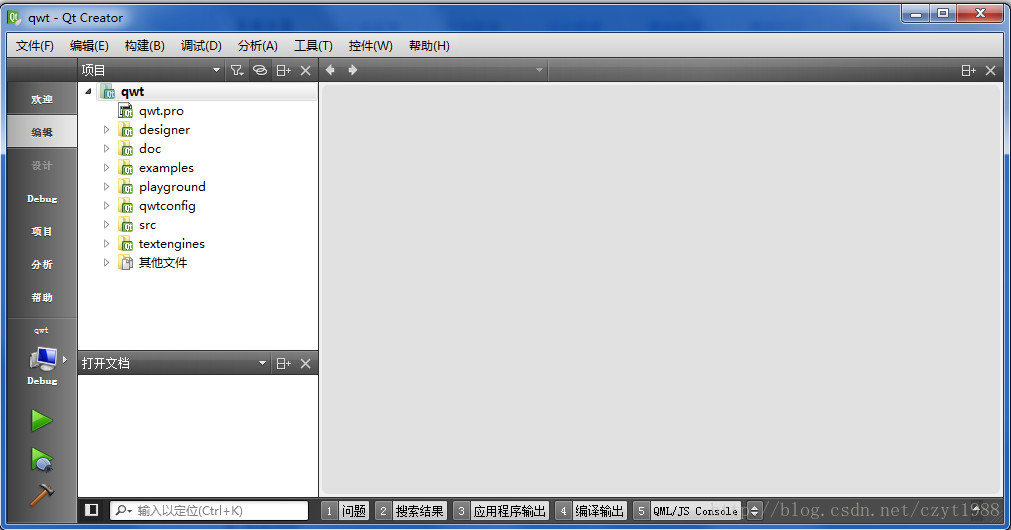The height and width of the screenshot is (530, 1011).
Task: Show the 问题 output pane
Action: point(345,511)
